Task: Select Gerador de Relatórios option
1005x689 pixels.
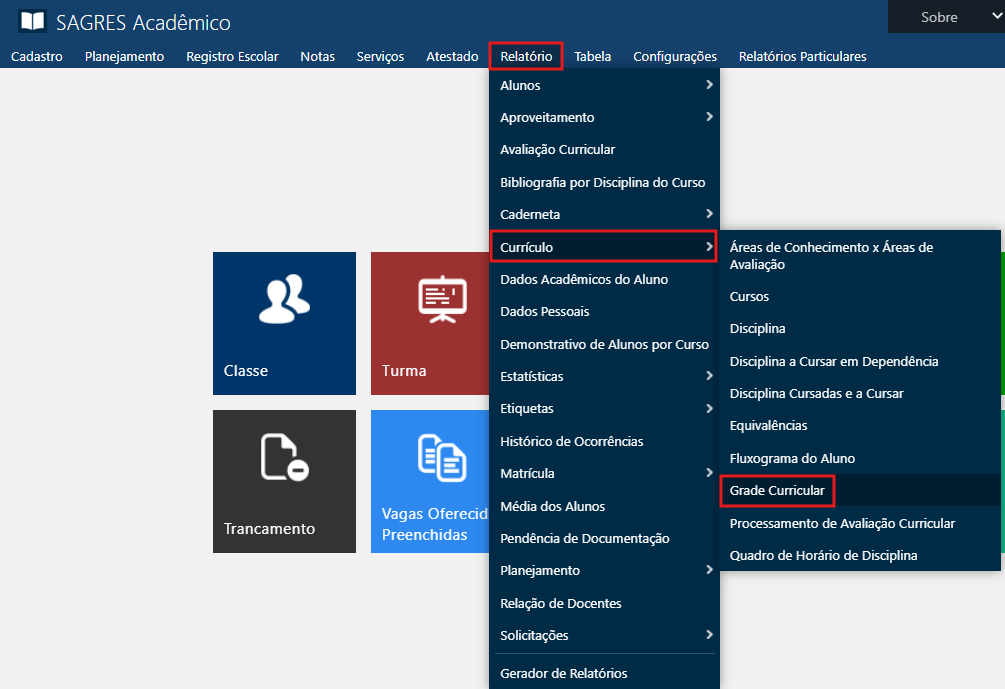Action: pyautogui.click(x=563, y=672)
